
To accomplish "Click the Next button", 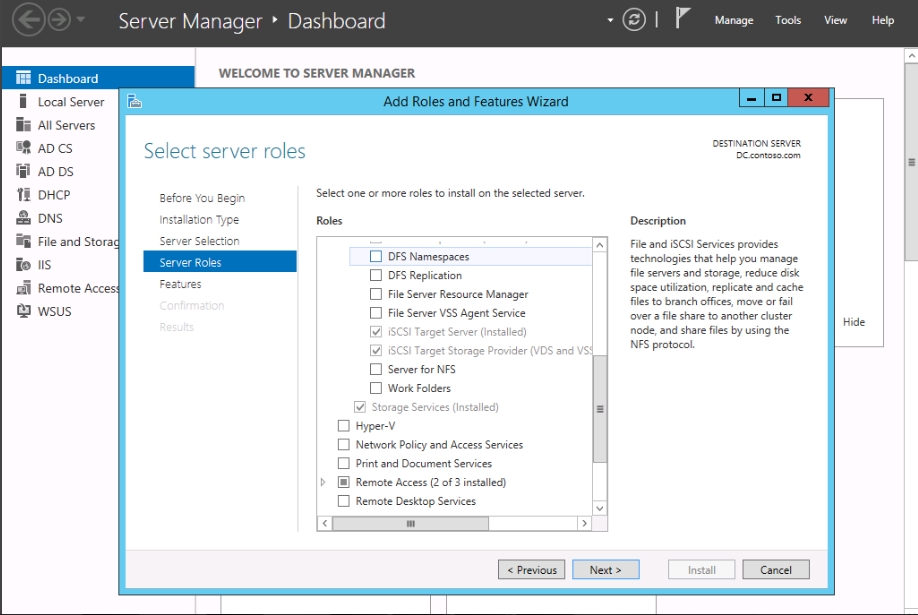I will pyautogui.click(x=605, y=570).
